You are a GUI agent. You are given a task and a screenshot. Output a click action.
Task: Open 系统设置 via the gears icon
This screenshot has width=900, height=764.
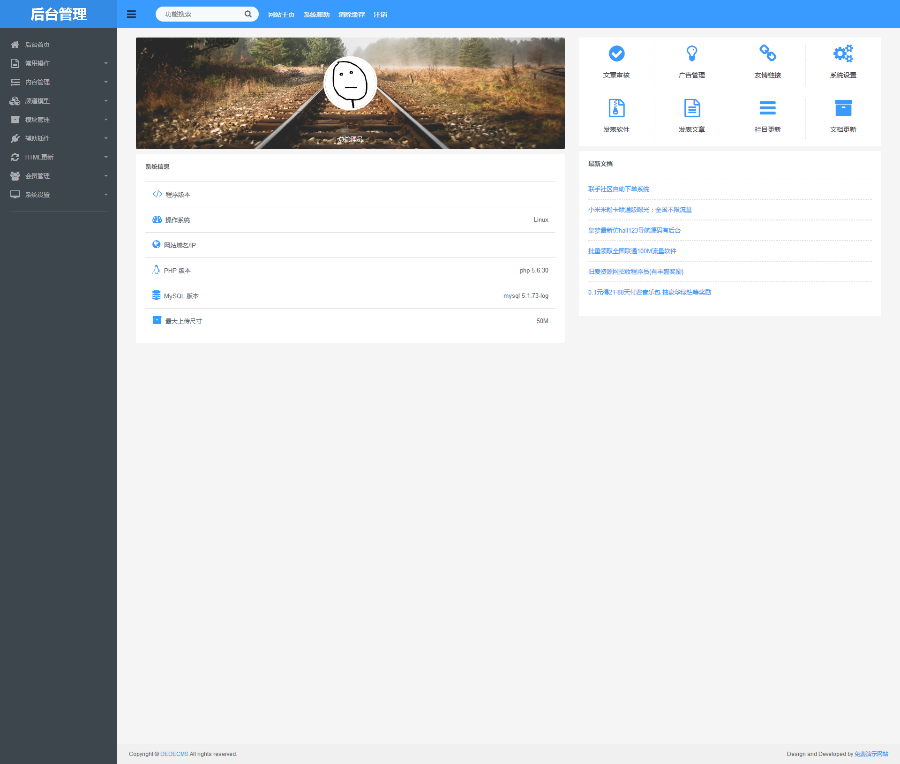click(843, 53)
